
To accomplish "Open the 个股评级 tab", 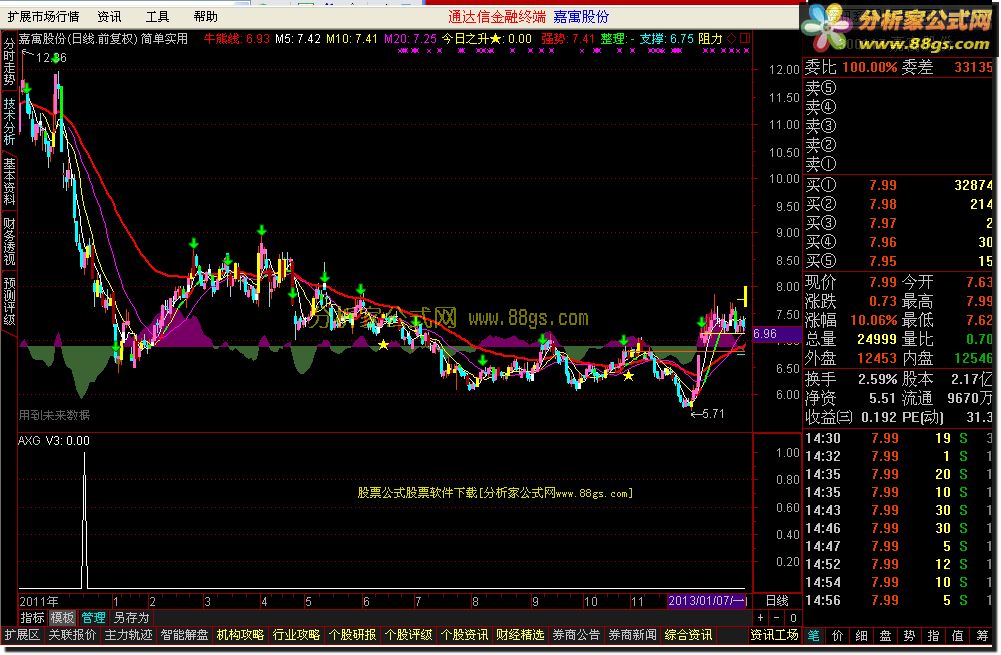I will [x=409, y=635].
